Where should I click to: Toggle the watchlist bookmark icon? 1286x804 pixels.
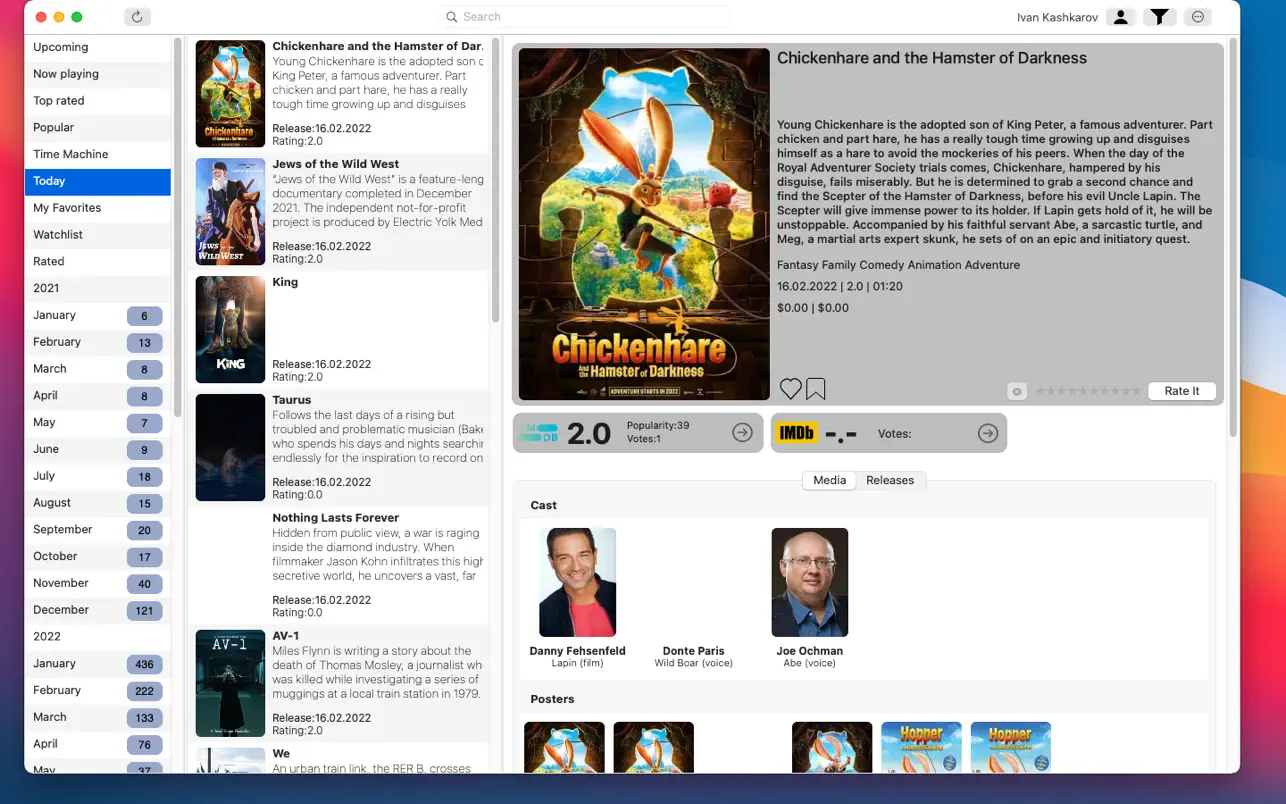(x=816, y=389)
